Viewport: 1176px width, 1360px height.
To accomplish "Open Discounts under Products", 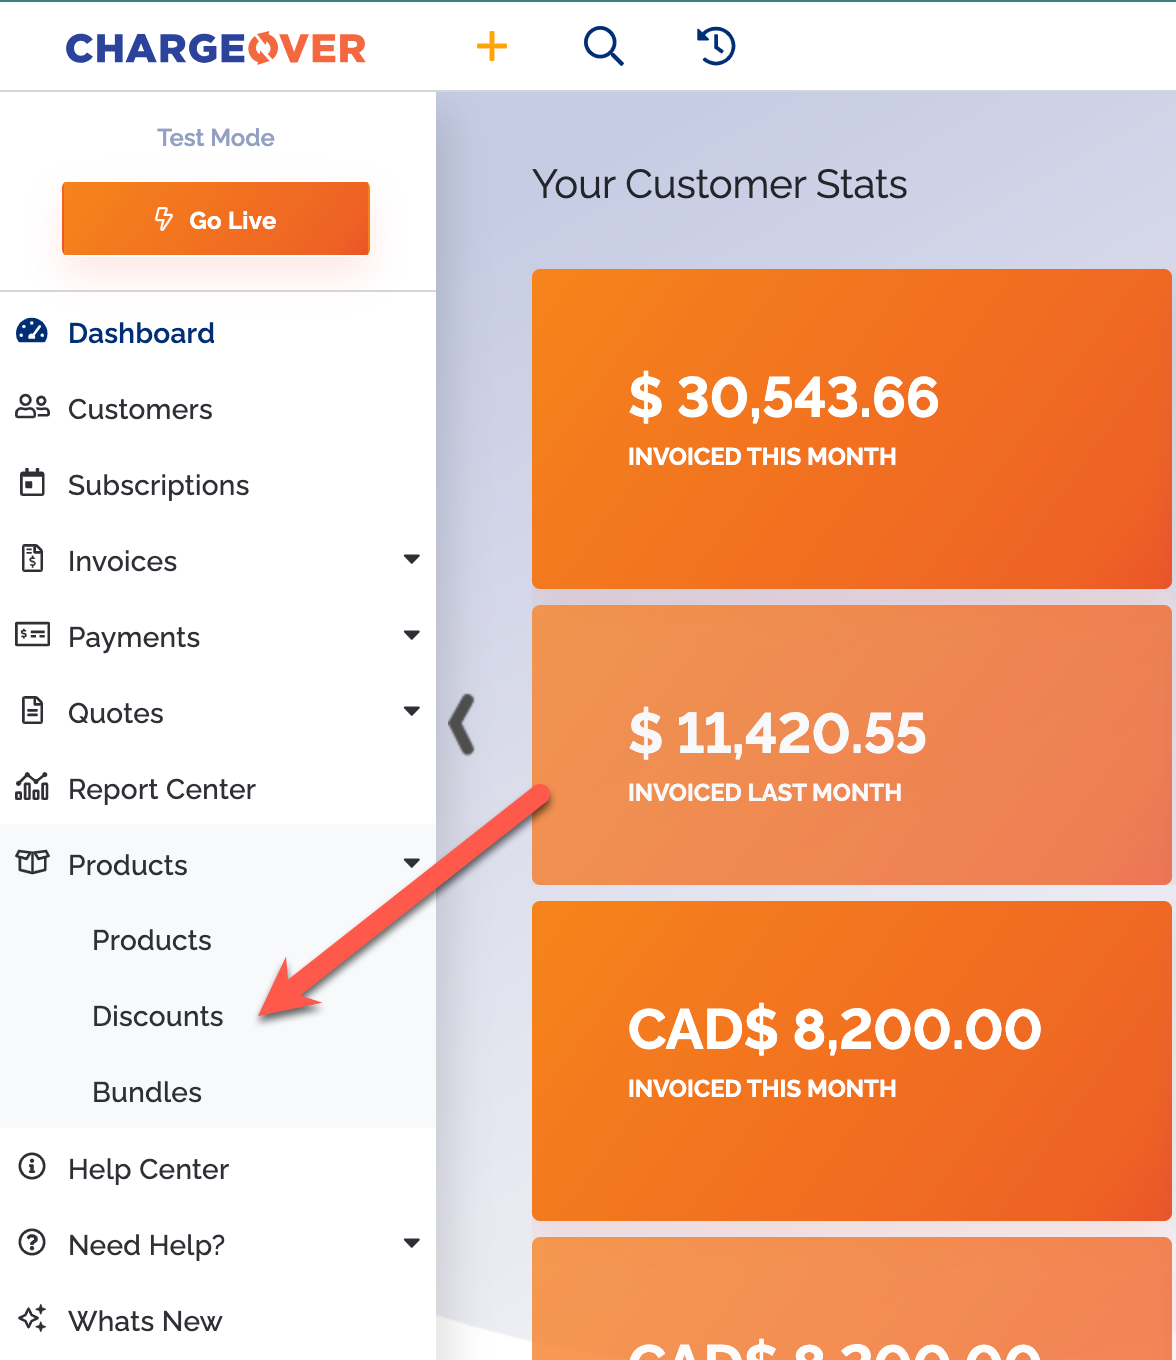I will tap(158, 1016).
